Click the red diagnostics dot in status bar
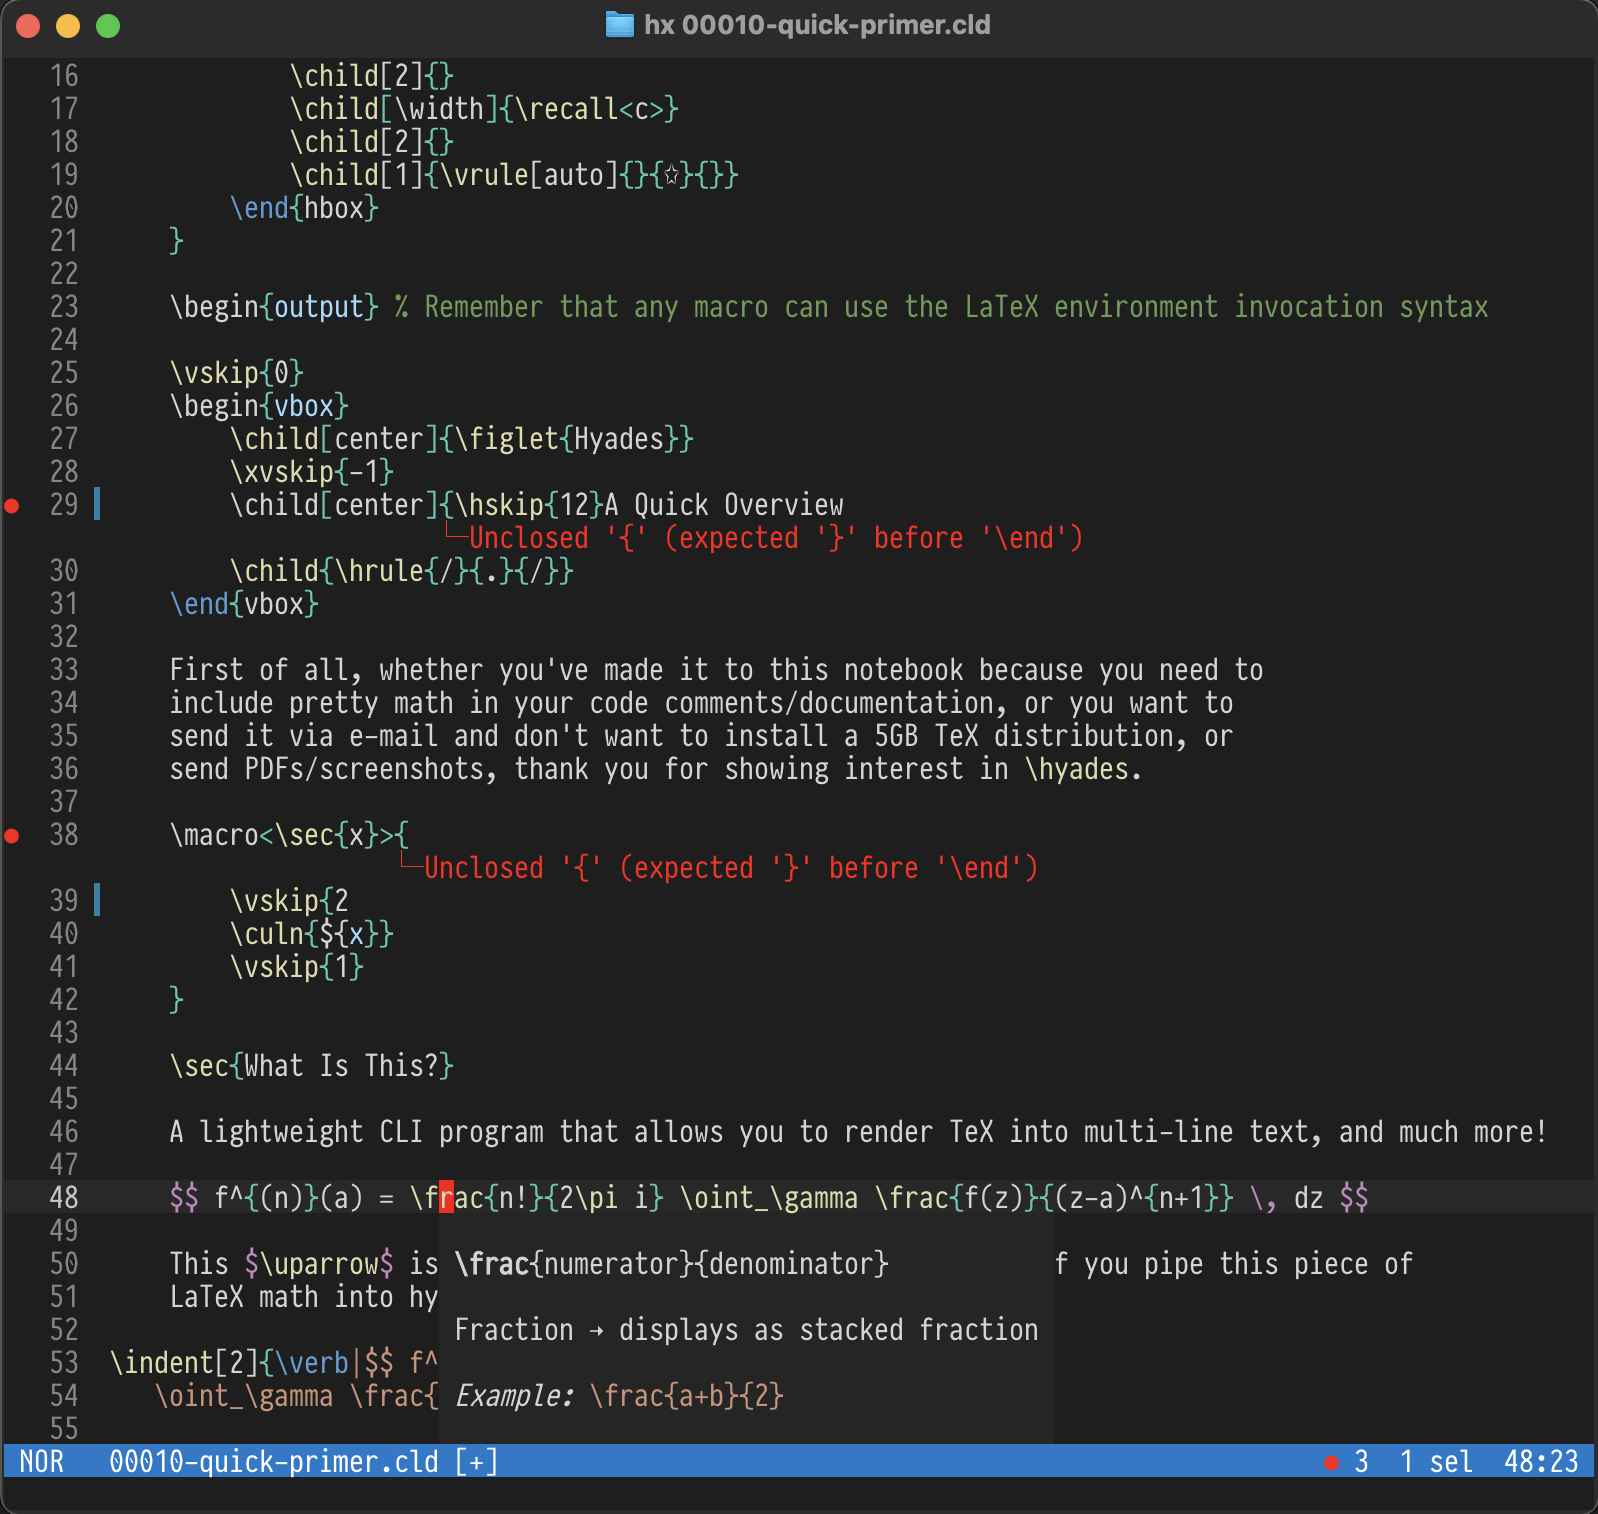This screenshot has height=1514, width=1598. 1331,1463
